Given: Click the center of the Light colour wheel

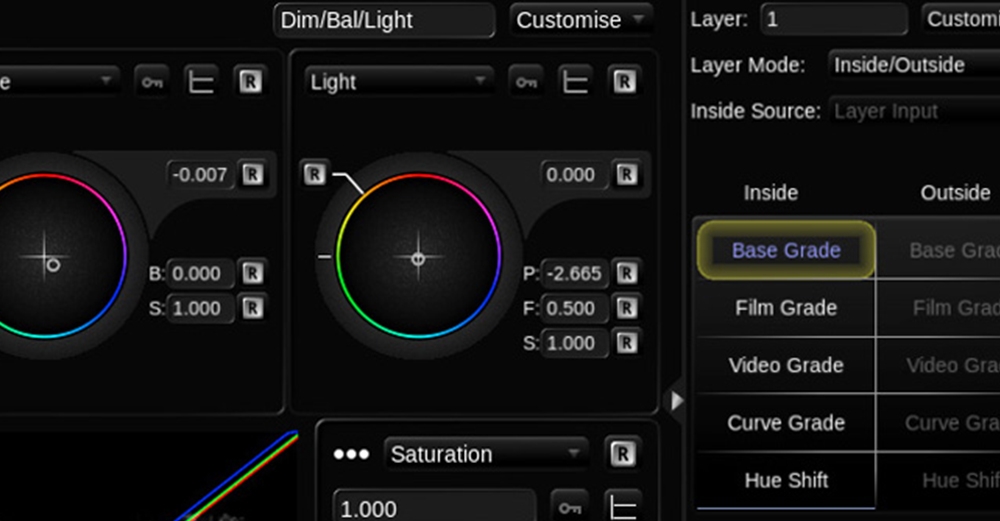Looking at the screenshot, I should pyautogui.click(x=418, y=258).
